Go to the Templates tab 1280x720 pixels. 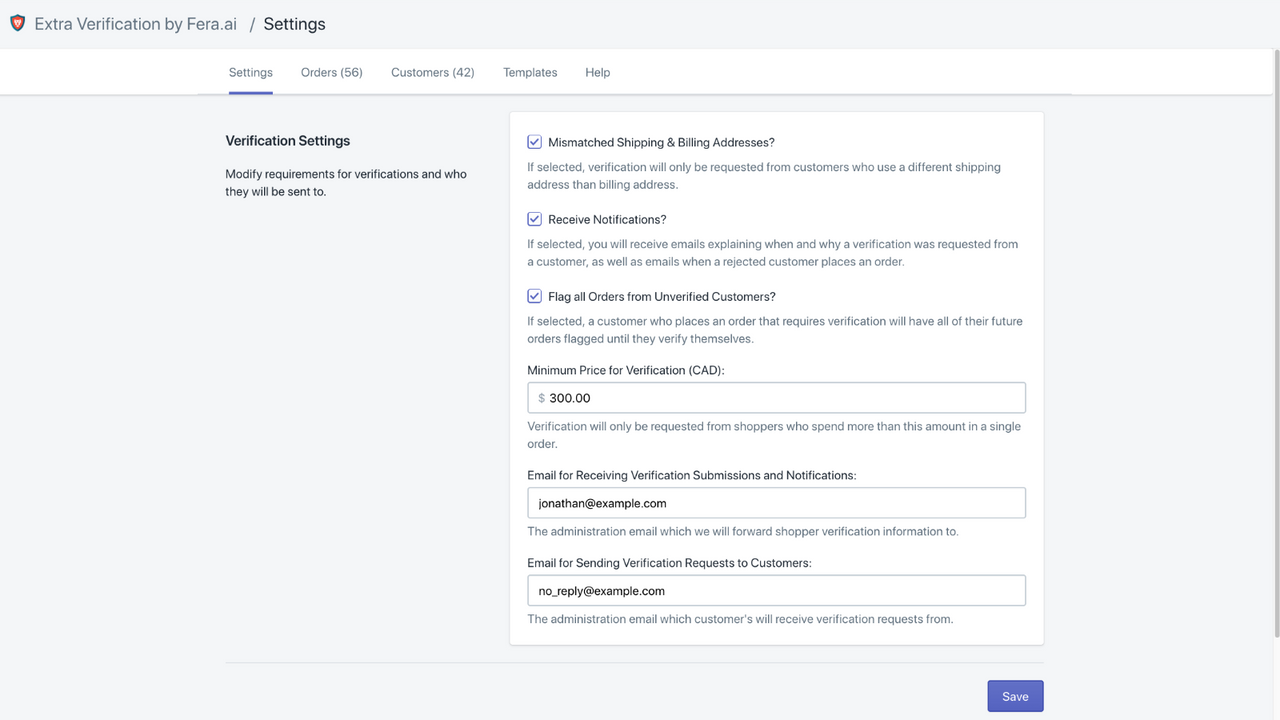[x=530, y=72]
